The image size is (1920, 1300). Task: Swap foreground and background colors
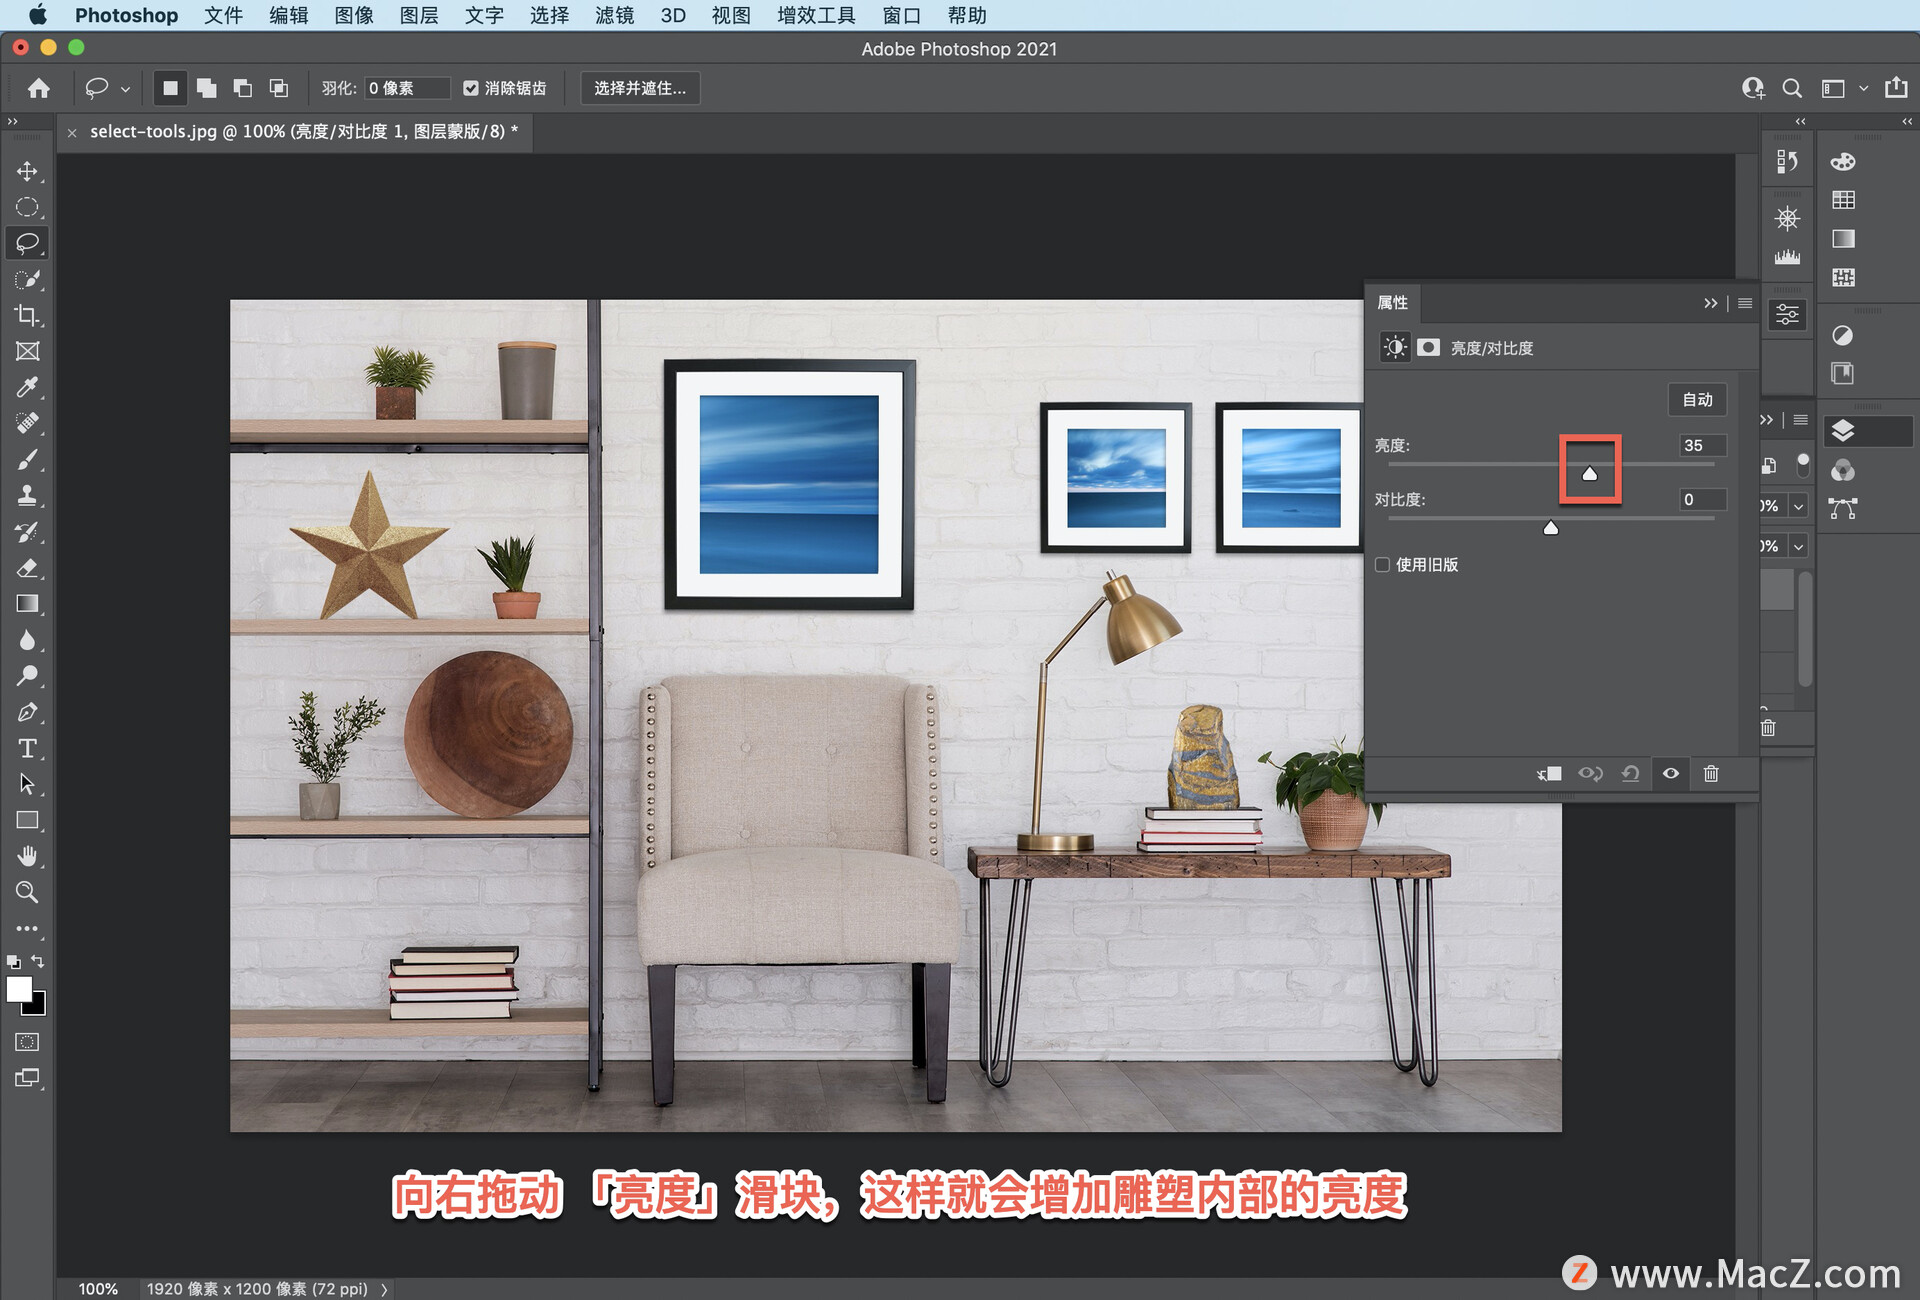tap(38, 961)
